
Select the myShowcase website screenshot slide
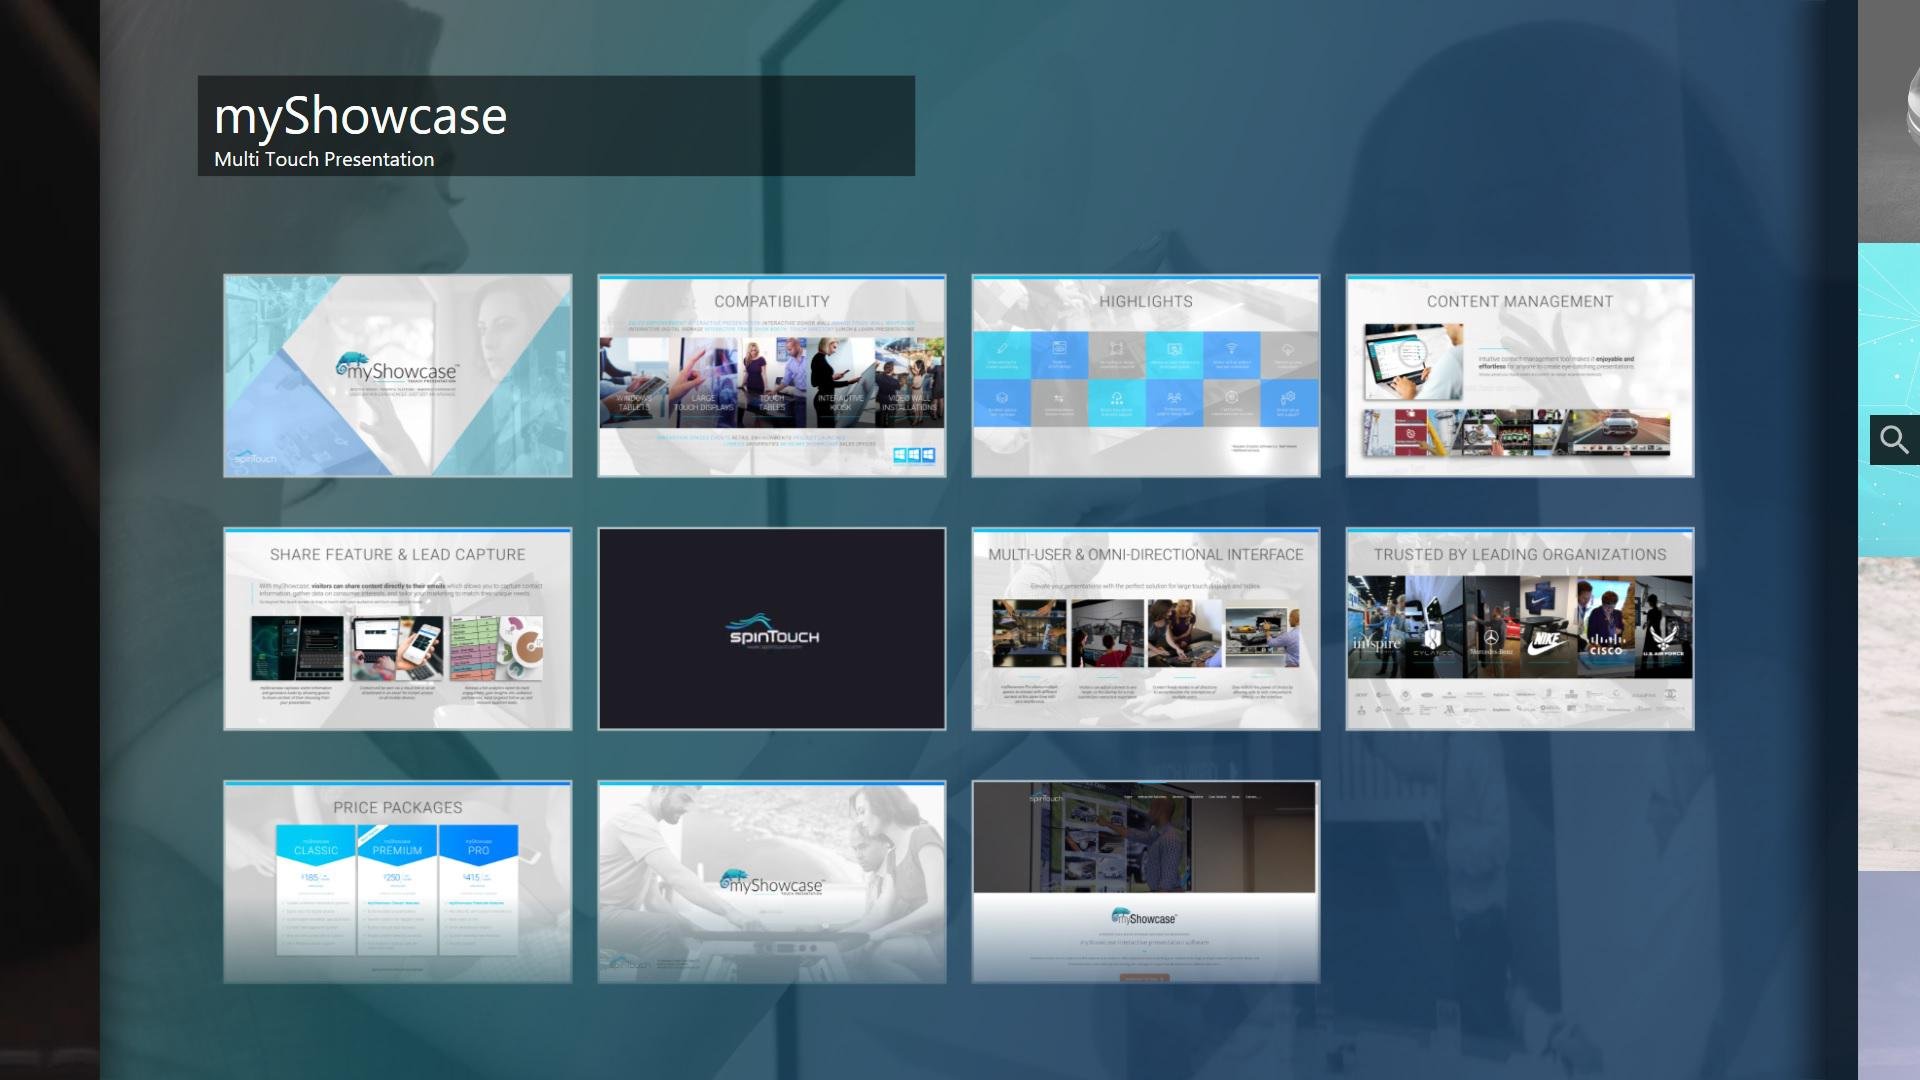pyautogui.click(x=1145, y=881)
